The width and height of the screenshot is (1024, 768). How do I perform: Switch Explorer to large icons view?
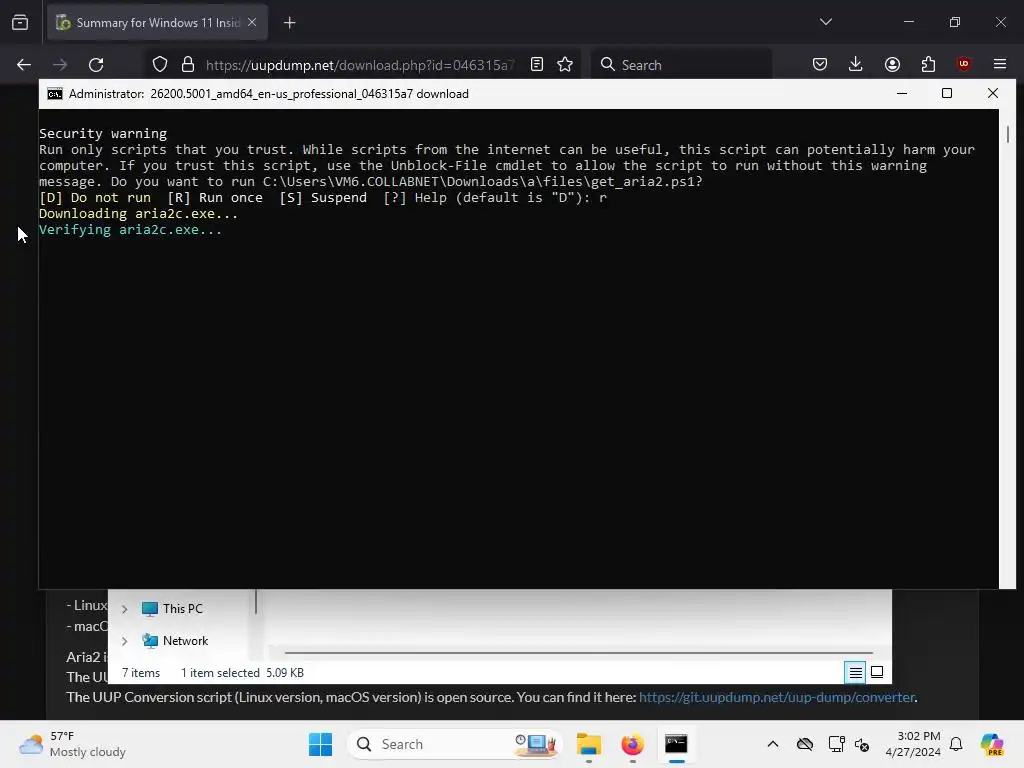(x=877, y=672)
